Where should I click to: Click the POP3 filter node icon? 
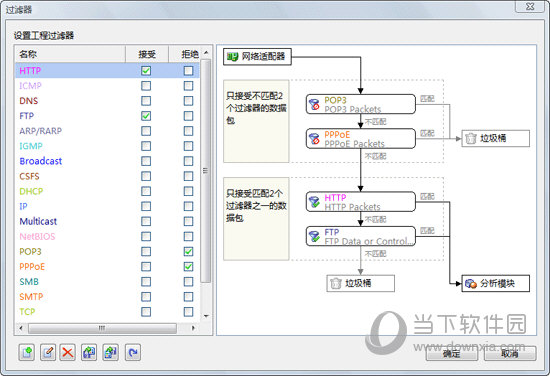pos(314,104)
